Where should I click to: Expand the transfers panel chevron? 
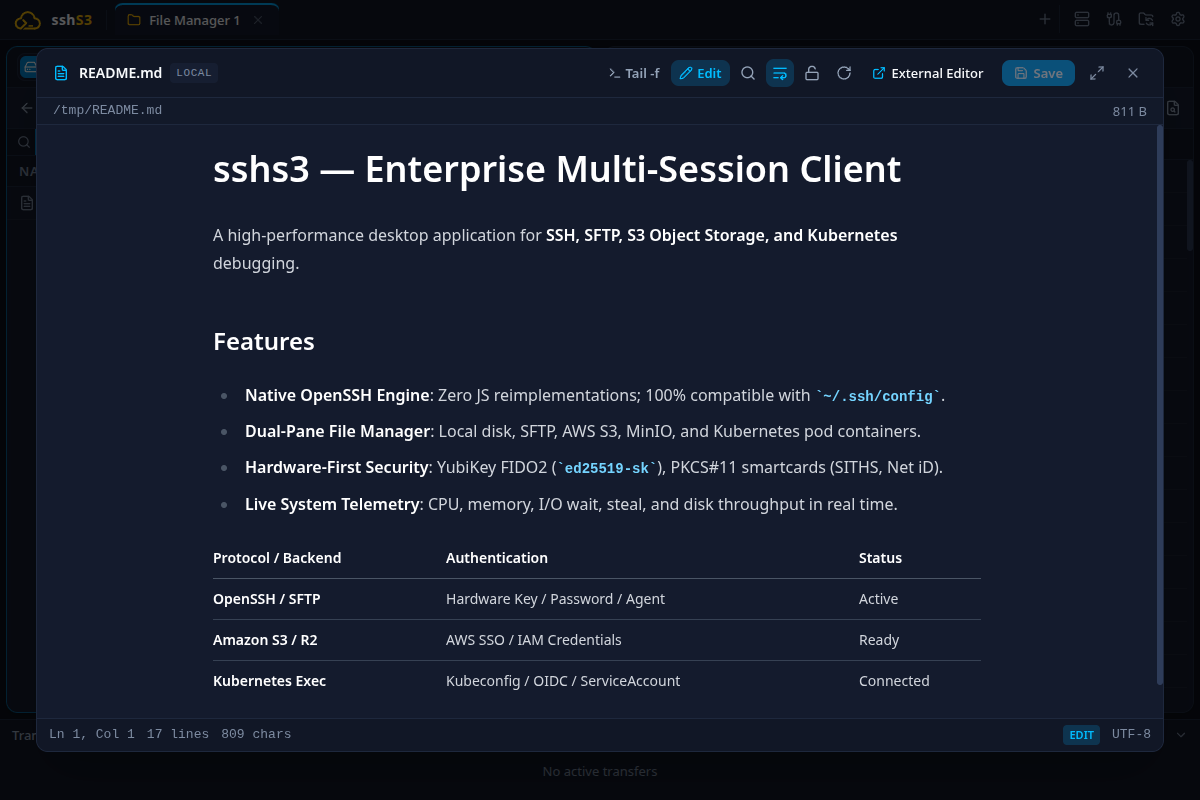1180,735
